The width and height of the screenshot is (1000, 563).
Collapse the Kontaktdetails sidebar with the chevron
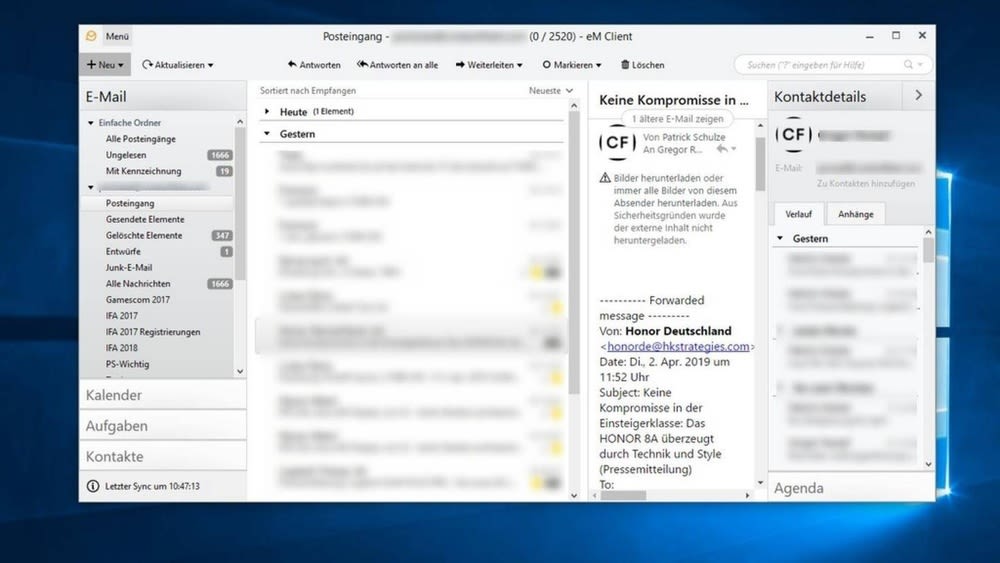918,96
